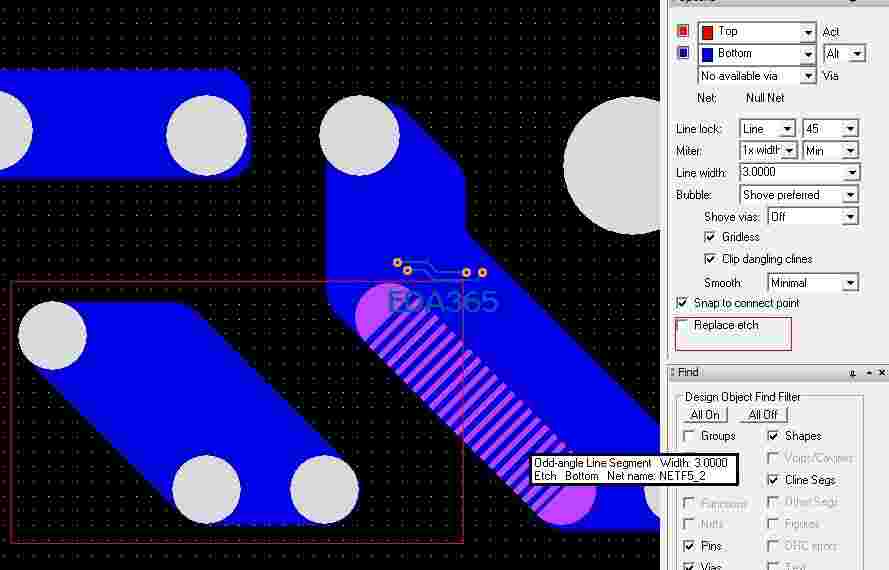Viewport: 889px width, 570px height.
Task: Pin the Find panel with pushpin icon
Action: 852,373
